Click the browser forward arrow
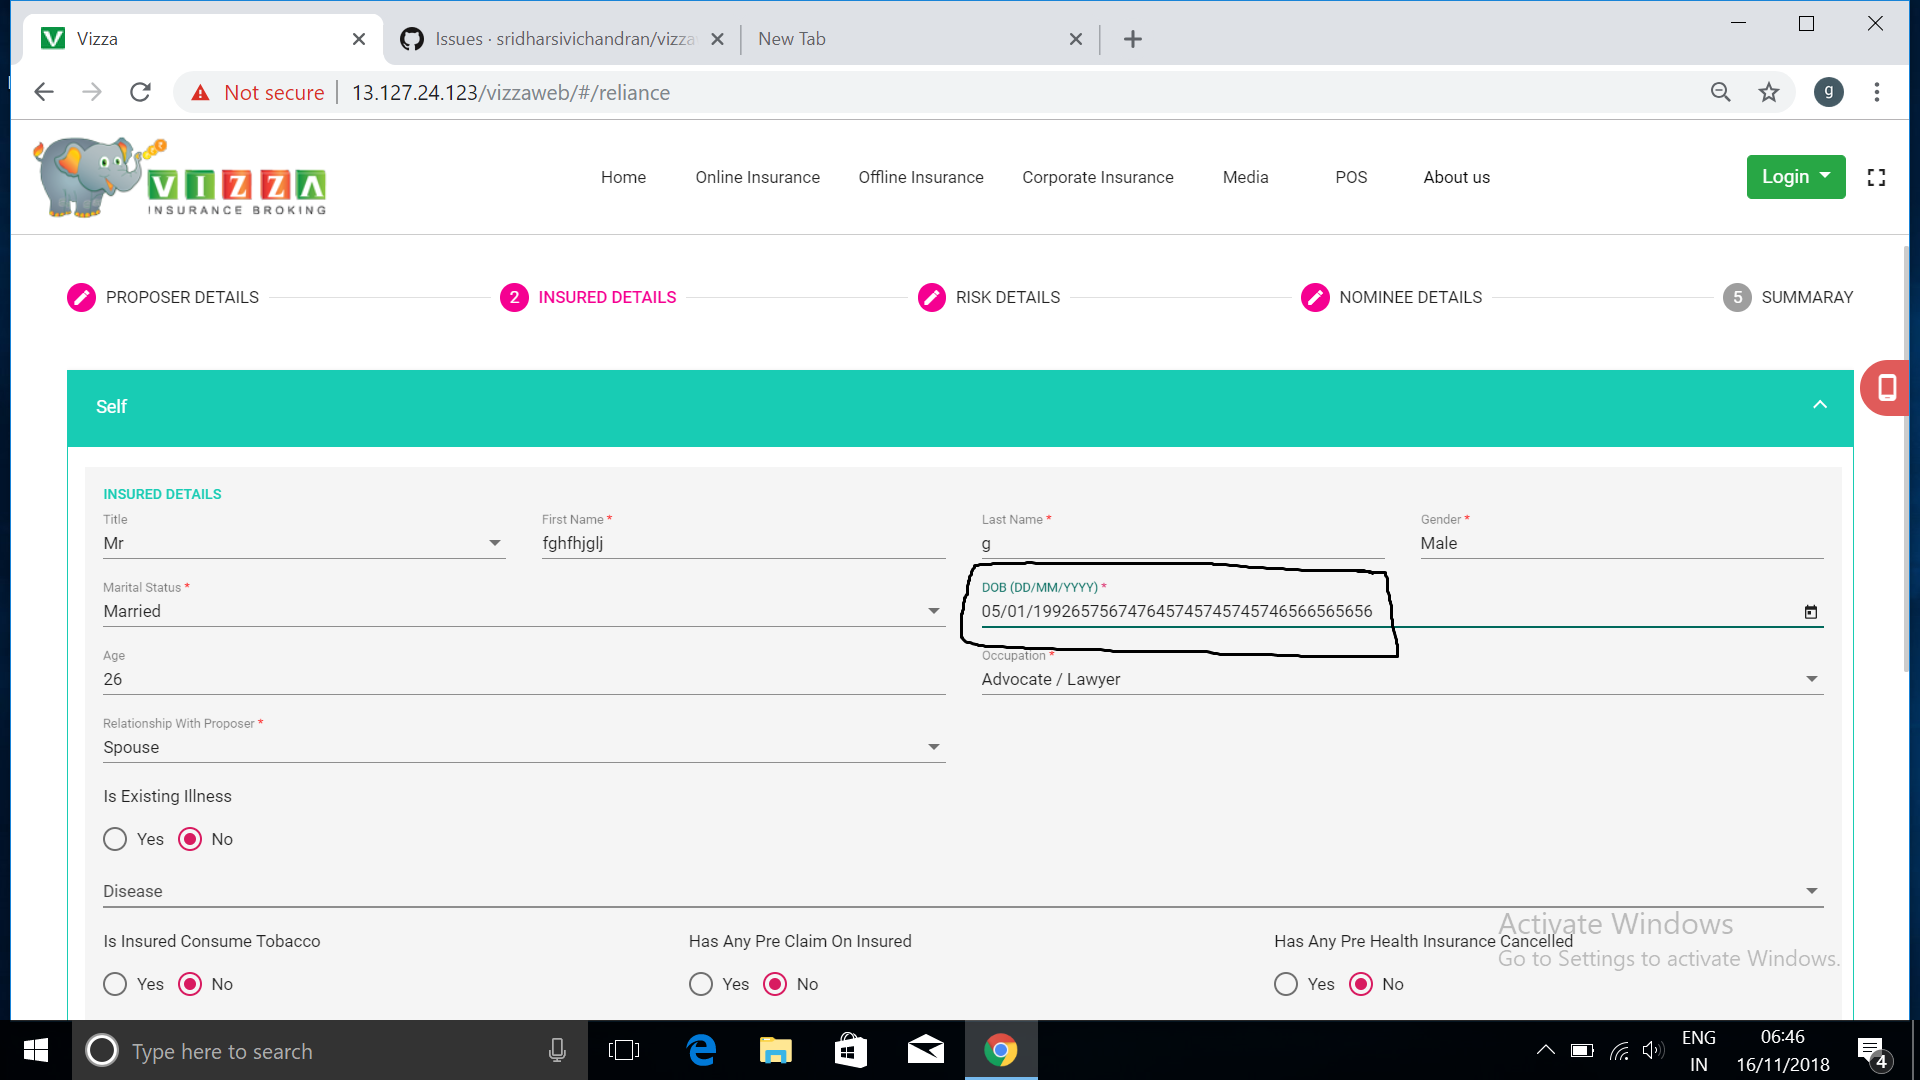The height and width of the screenshot is (1080, 1920). (x=92, y=92)
